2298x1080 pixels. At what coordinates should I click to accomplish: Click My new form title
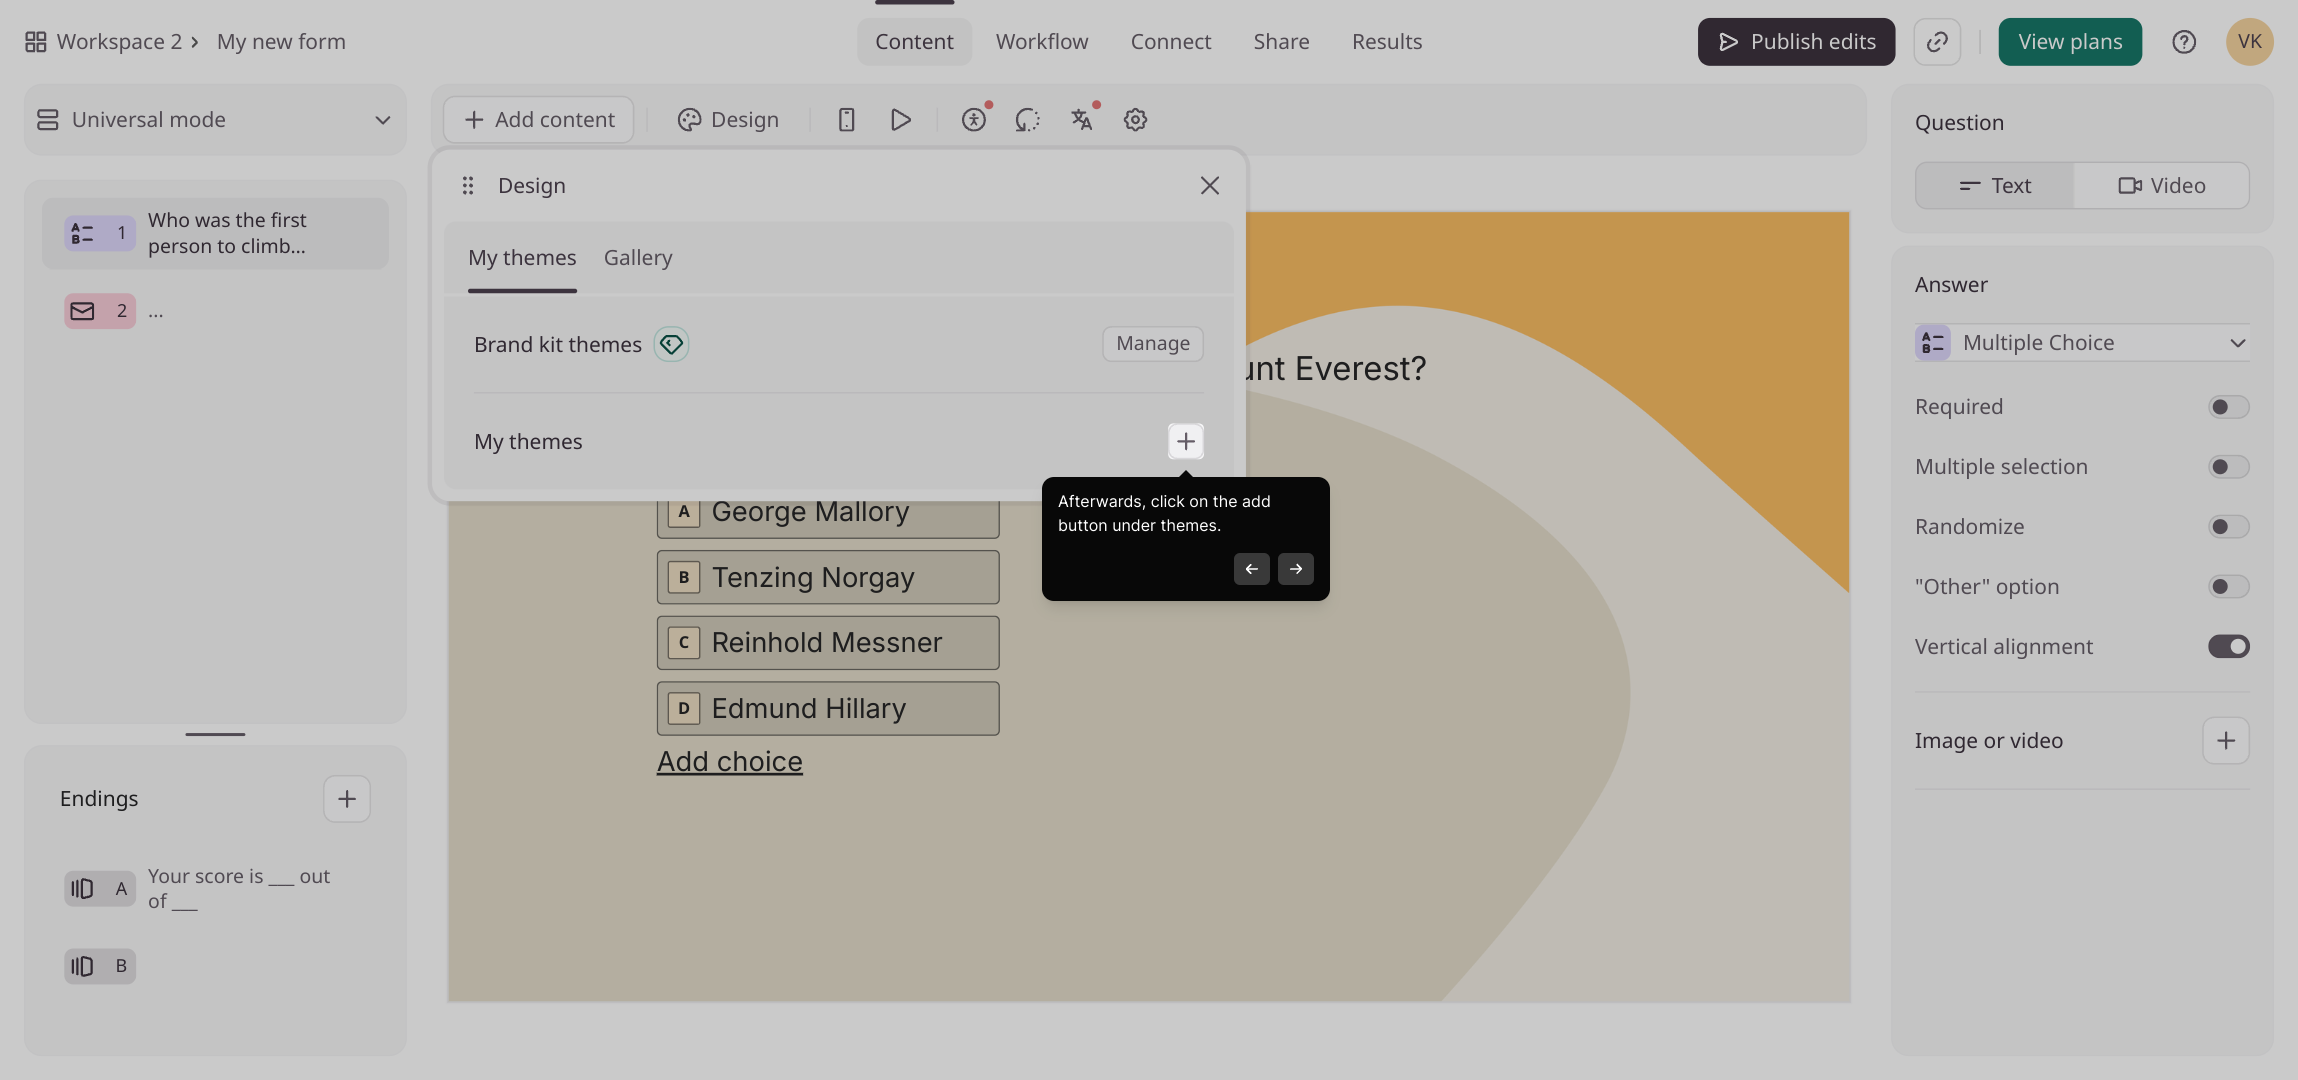point(281,42)
